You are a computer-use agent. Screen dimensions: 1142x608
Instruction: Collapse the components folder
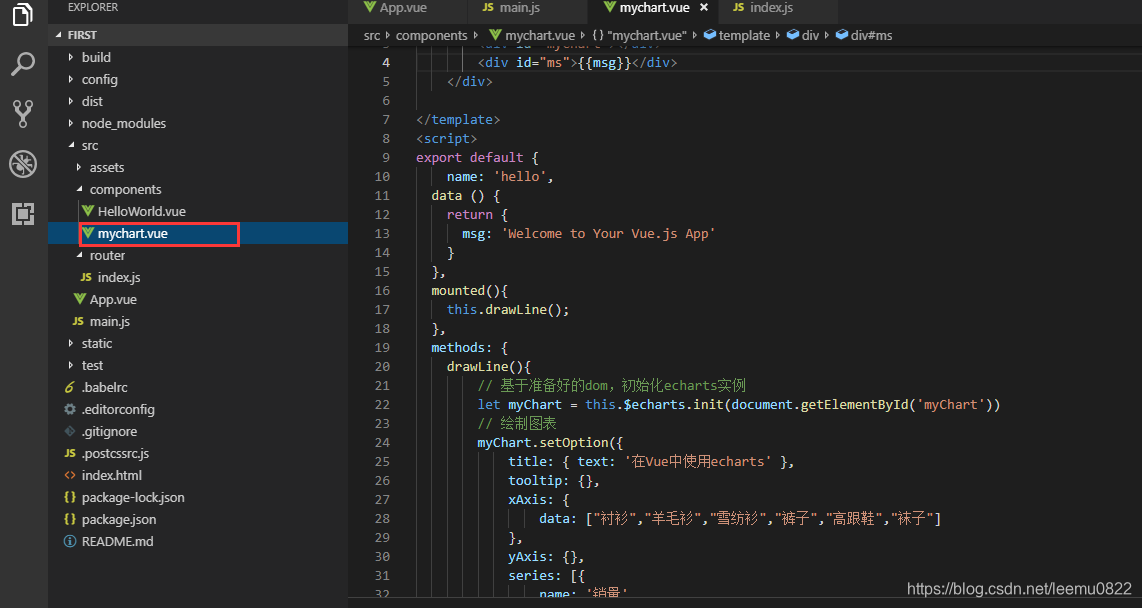(79, 189)
